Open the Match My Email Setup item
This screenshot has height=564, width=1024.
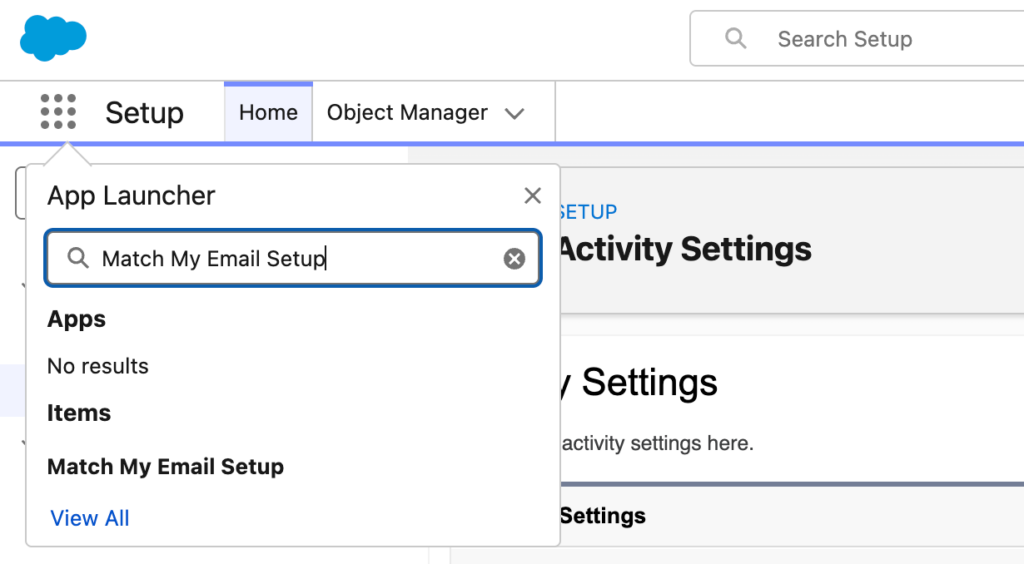tap(166, 467)
